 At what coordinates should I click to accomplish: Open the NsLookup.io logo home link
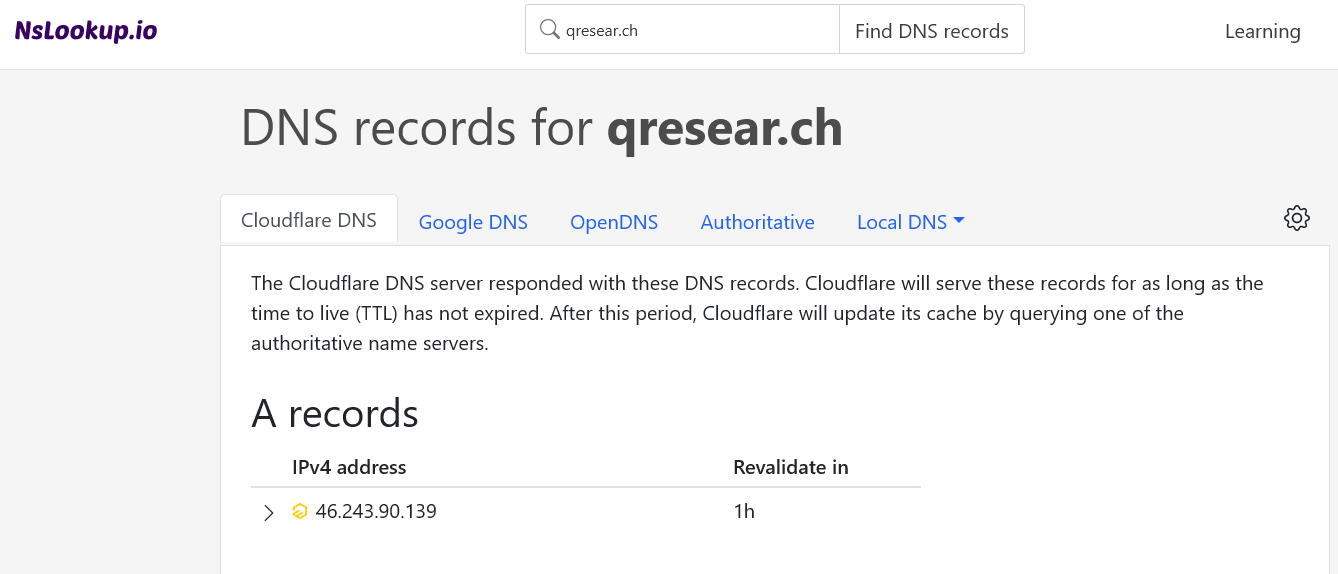(x=86, y=30)
